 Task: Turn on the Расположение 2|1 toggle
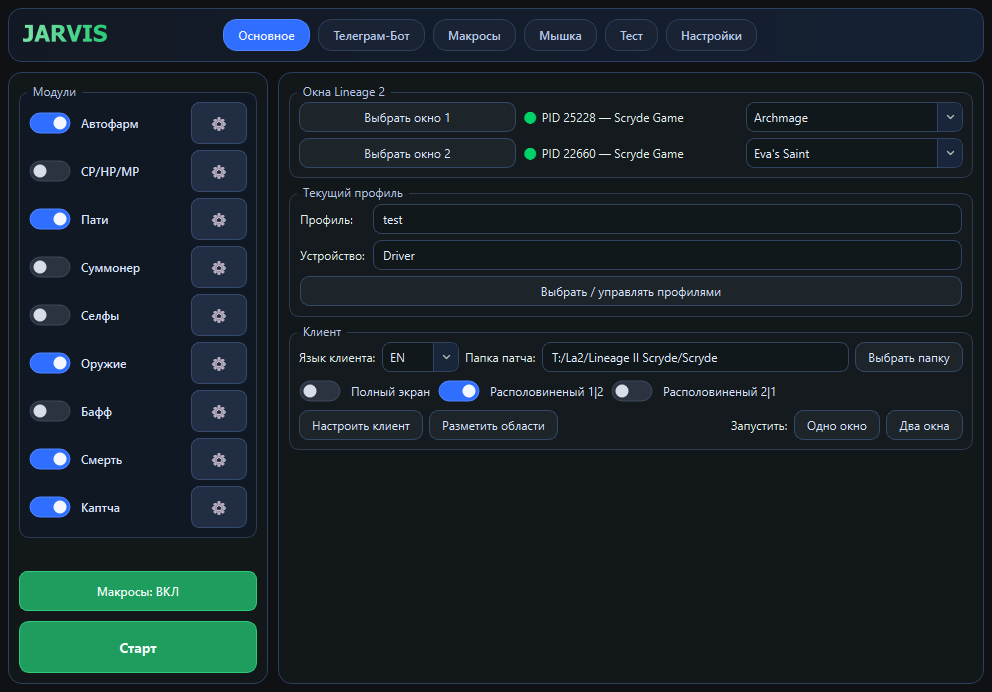click(x=632, y=392)
